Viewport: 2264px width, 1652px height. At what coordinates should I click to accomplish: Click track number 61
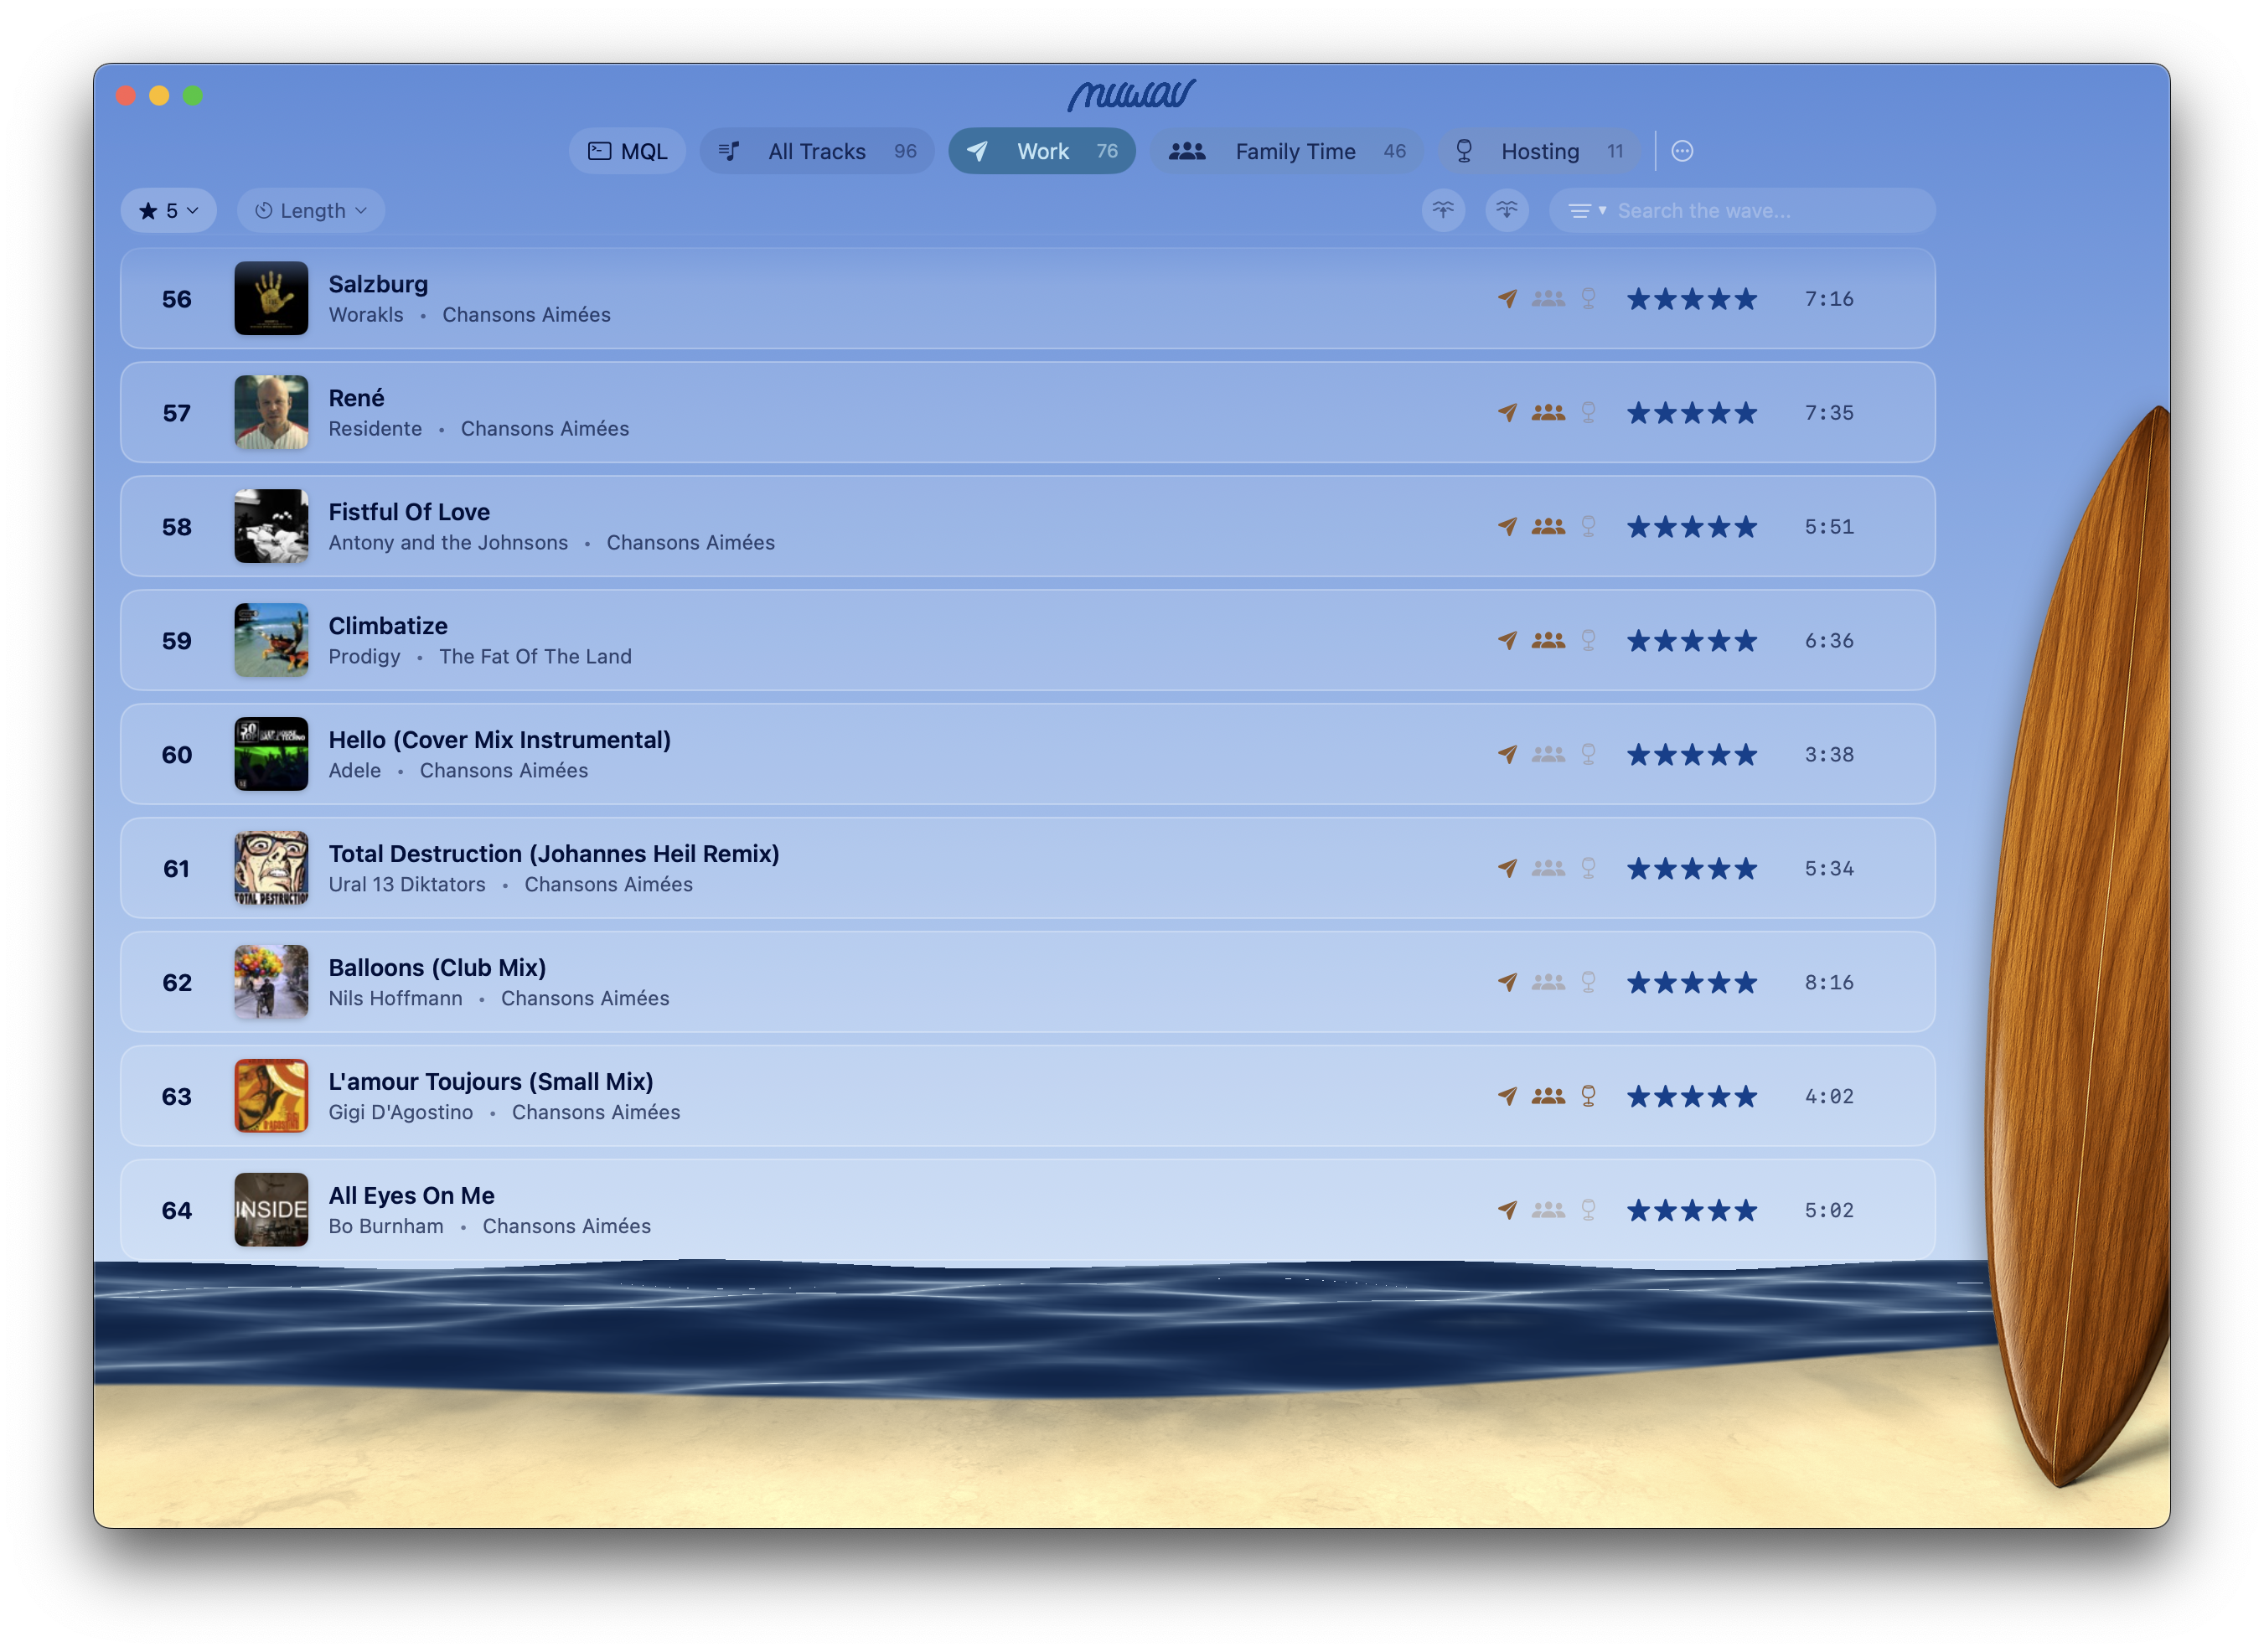(x=176, y=868)
